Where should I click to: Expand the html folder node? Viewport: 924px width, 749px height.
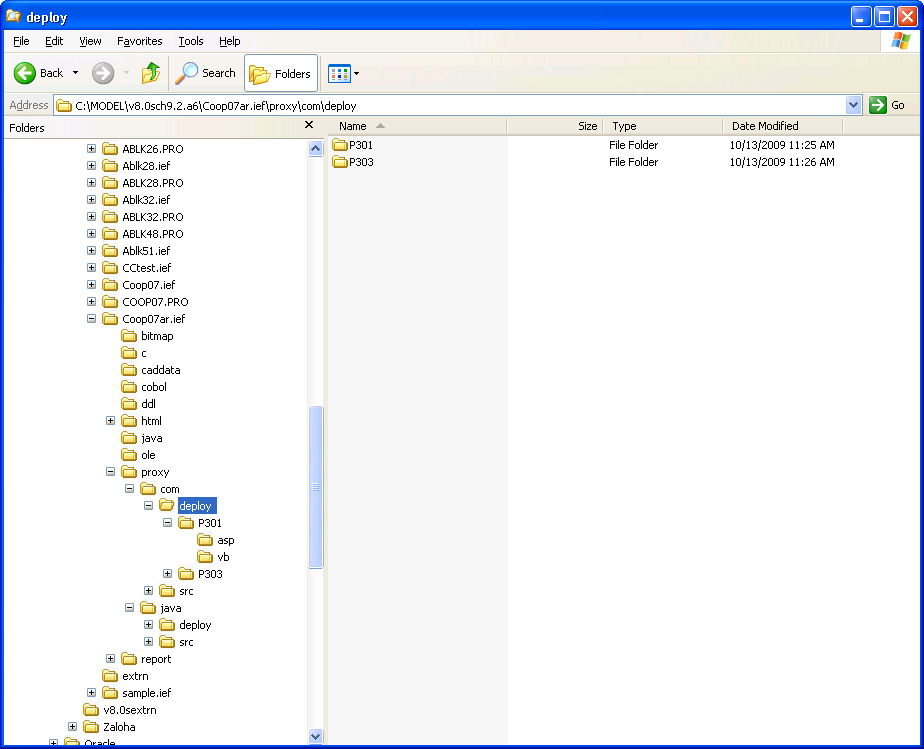(111, 421)
